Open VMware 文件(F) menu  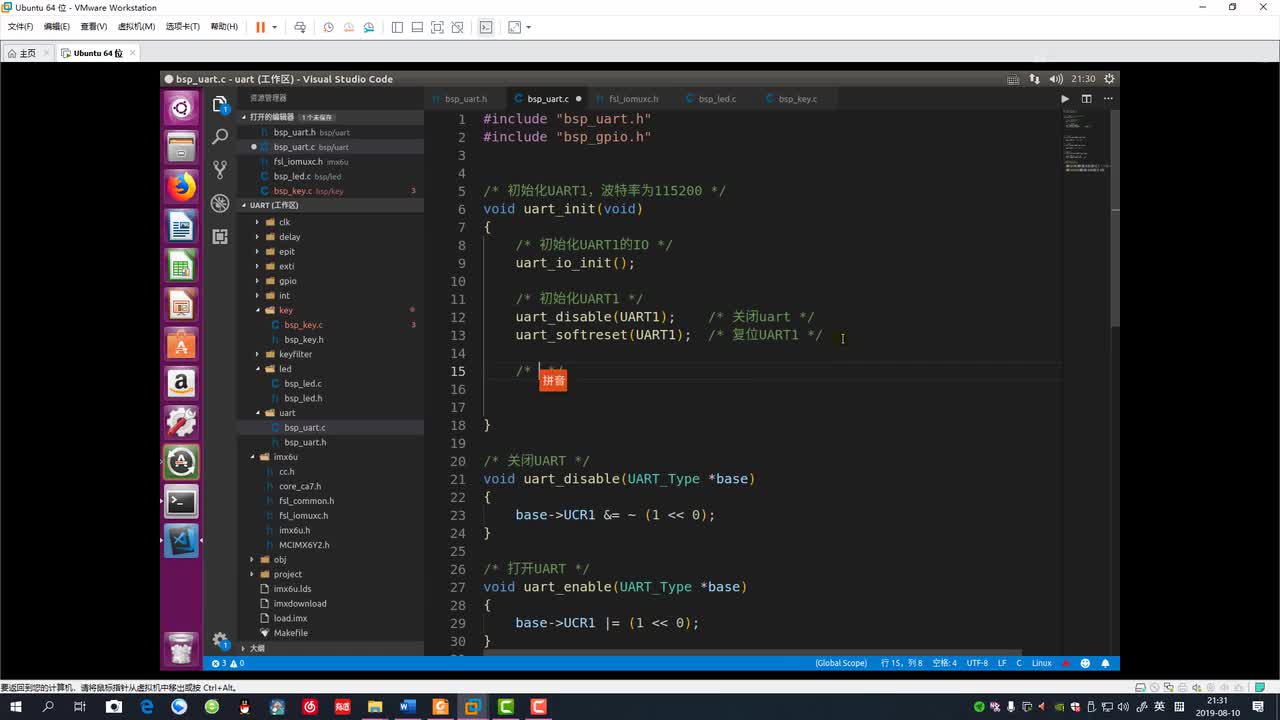(x=20, y=27)
